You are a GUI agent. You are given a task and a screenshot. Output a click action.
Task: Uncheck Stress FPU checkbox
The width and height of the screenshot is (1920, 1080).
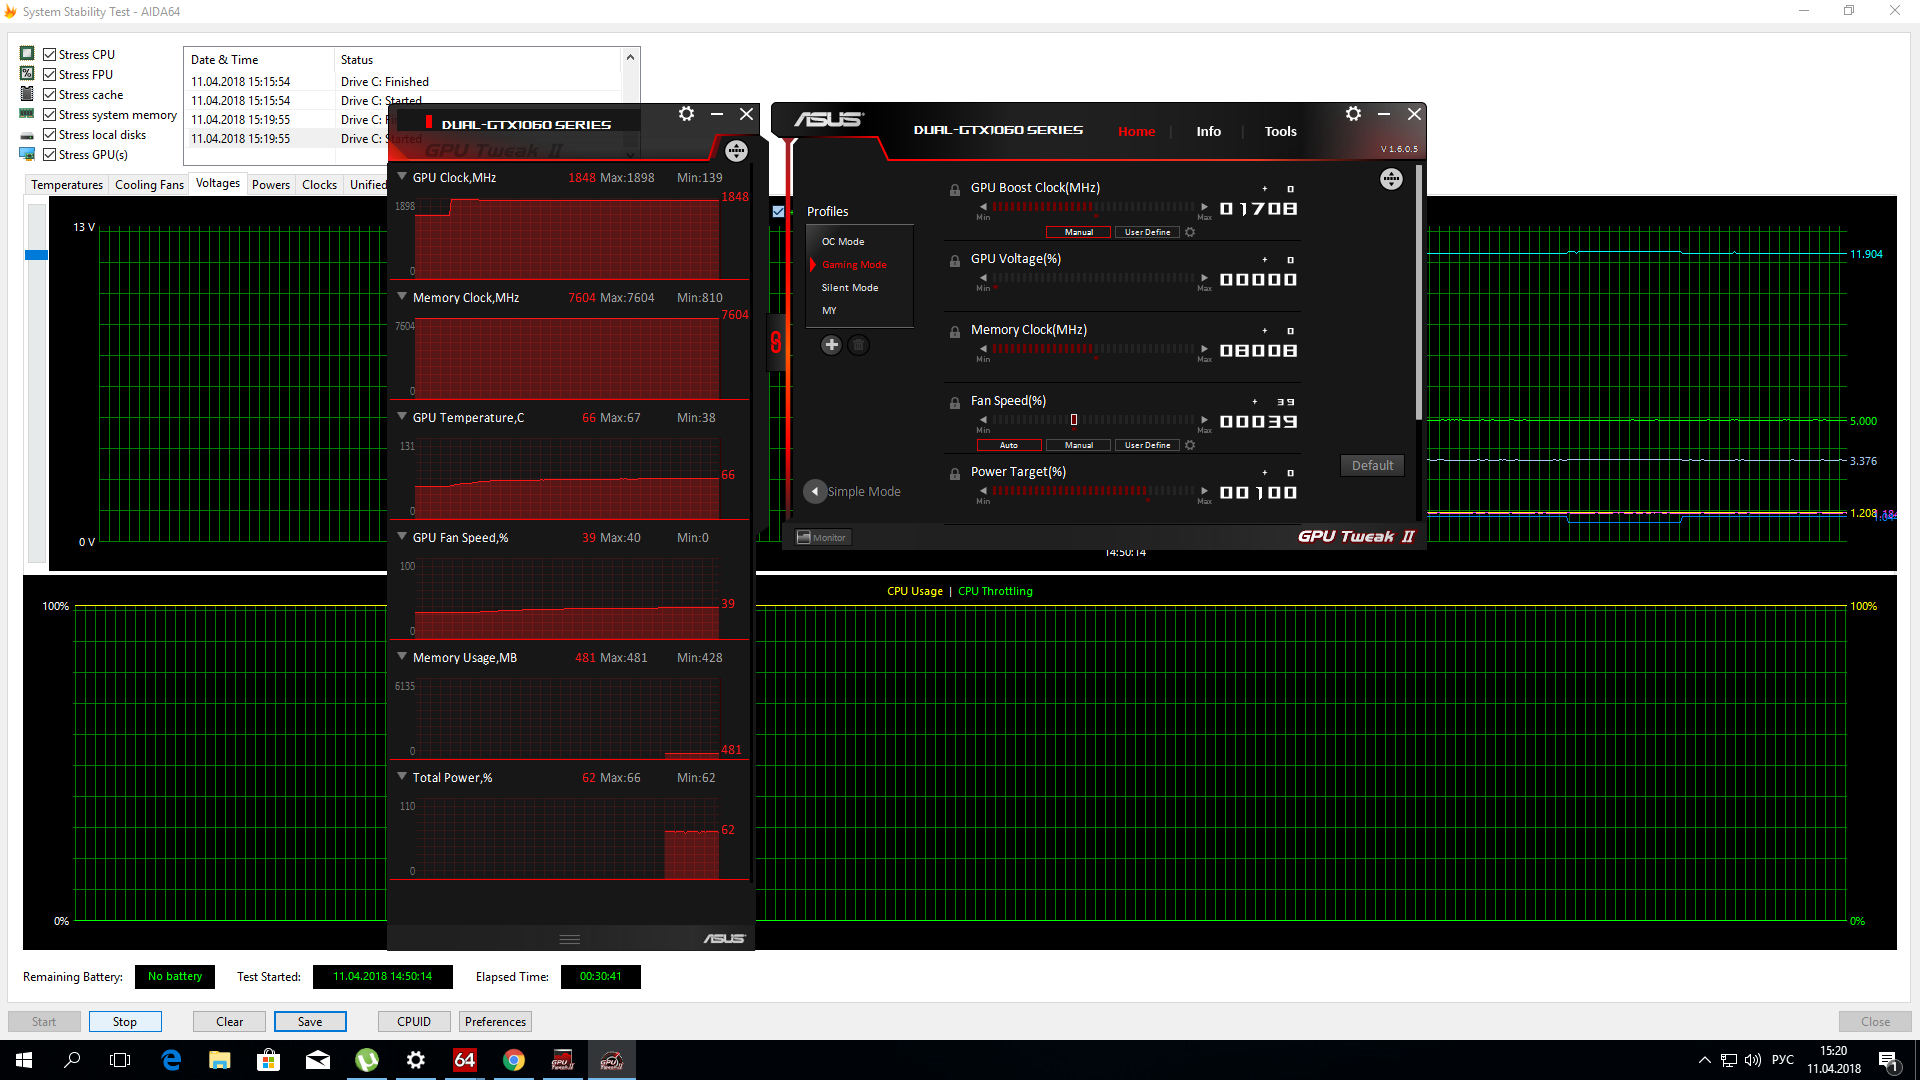tap(50, 75)
